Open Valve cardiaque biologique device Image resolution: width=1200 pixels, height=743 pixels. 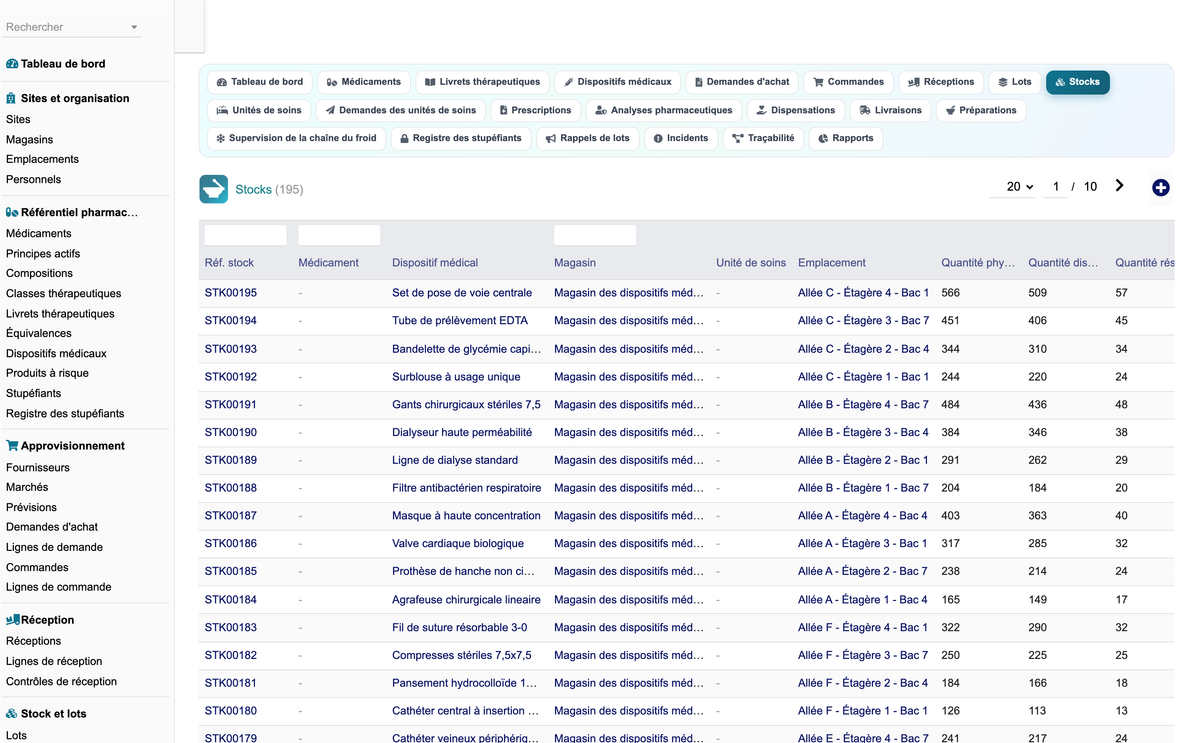click(458, 544)
